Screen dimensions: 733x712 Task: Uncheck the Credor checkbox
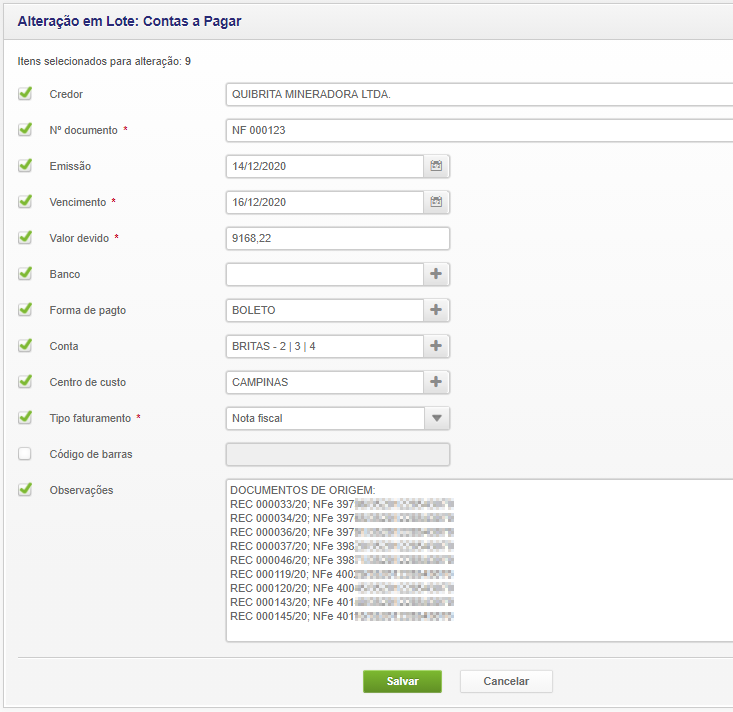(25, 94)
